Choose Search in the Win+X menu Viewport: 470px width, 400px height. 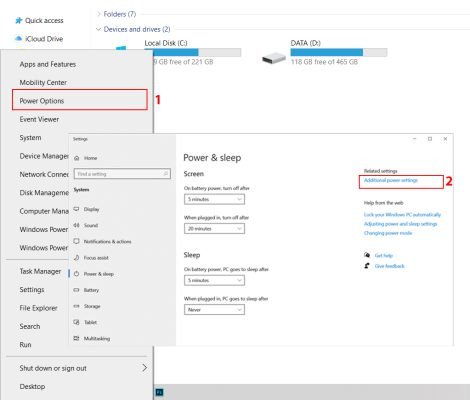click(30, 326)
